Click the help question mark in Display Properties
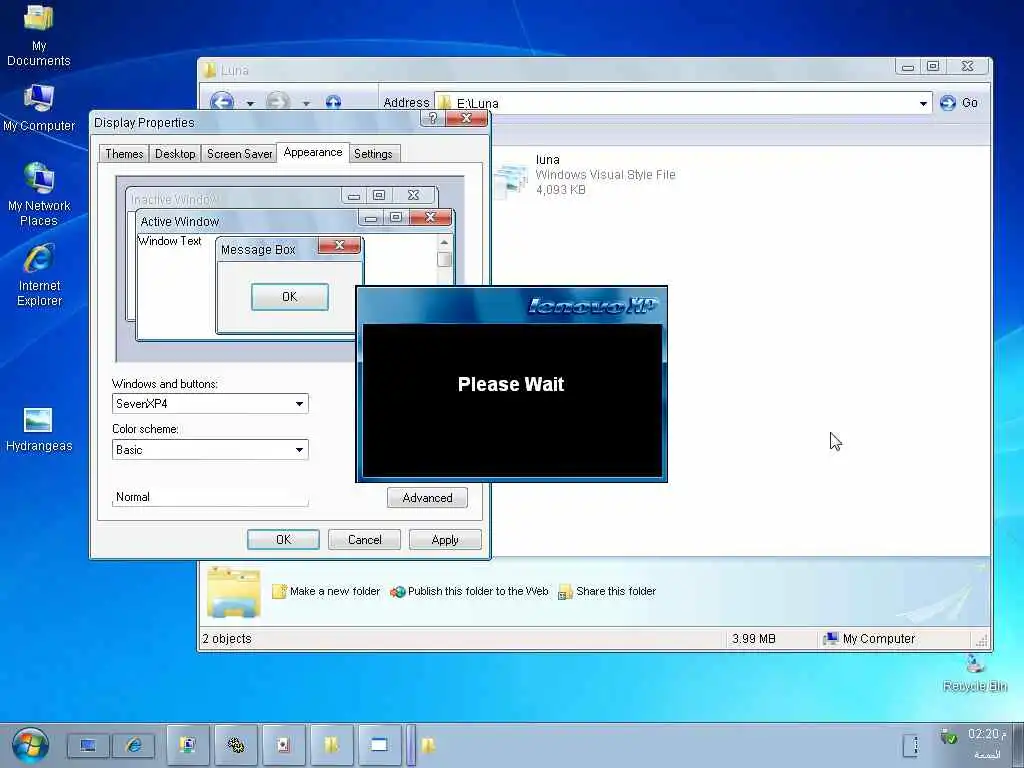The width and height of the screenshot is (1024, 768). [x=432, y=118]
